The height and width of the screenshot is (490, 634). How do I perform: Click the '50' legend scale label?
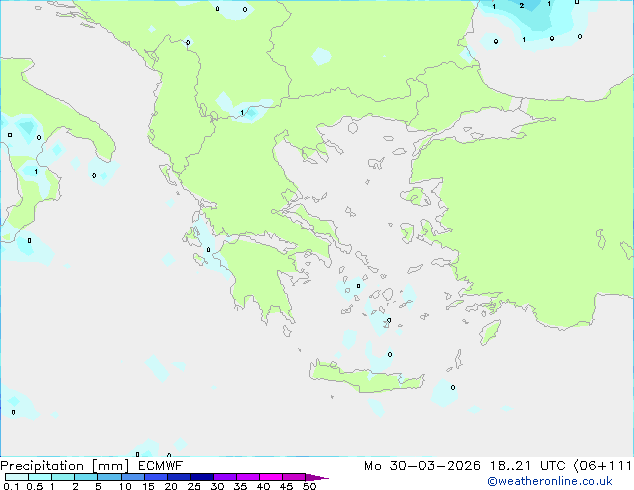pos(309,486)
